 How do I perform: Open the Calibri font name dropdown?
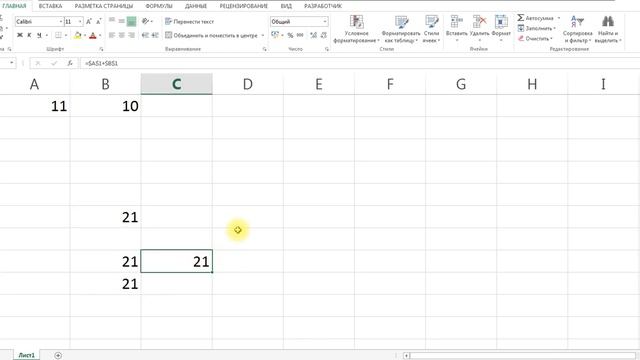61,22
